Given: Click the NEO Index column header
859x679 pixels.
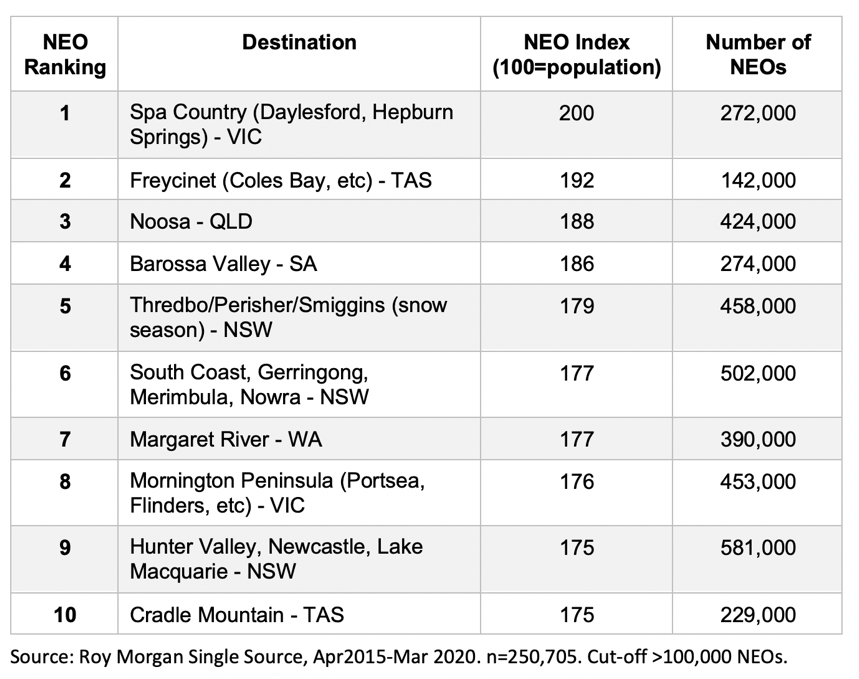Looking at the screenshot, I should pos(577,55).
